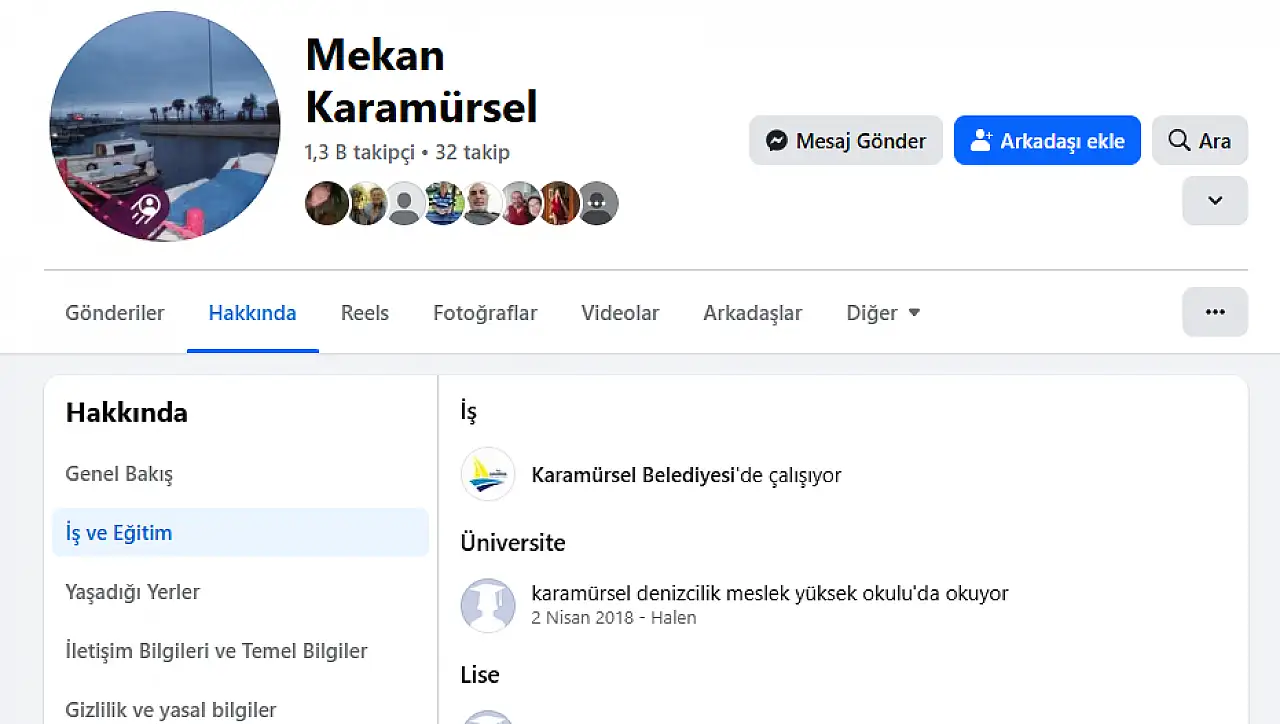This screenshot has height=724, width=1280.
Task: Click the story ring badge on profile photo
Action: pos(148,208)
